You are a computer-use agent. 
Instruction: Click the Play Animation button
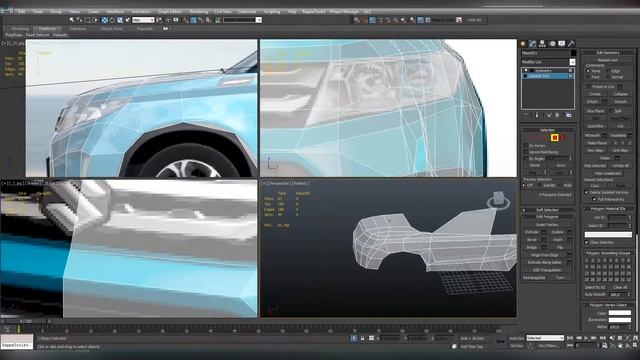pos(586,338)
